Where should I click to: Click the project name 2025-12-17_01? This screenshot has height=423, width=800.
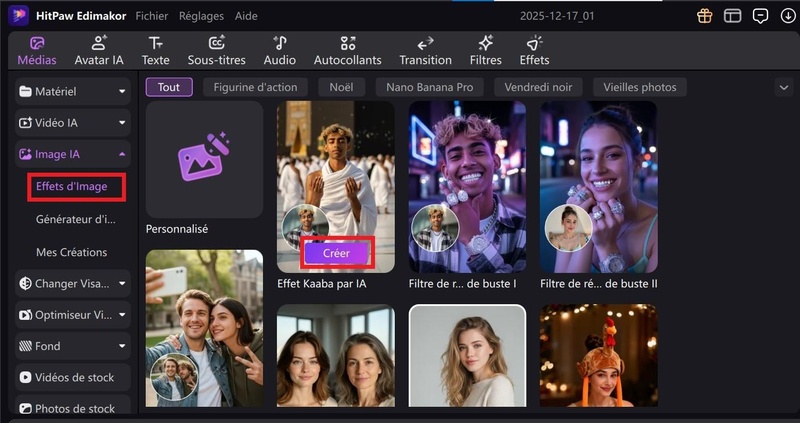[557, 16]
